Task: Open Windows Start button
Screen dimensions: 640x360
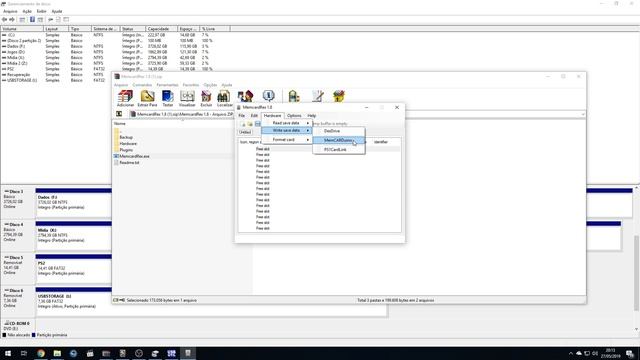Action: pyautogui.click(x=8, y=353)
